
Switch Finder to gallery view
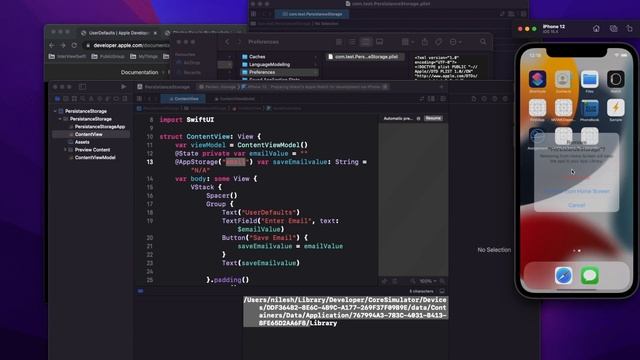point(380,42)
